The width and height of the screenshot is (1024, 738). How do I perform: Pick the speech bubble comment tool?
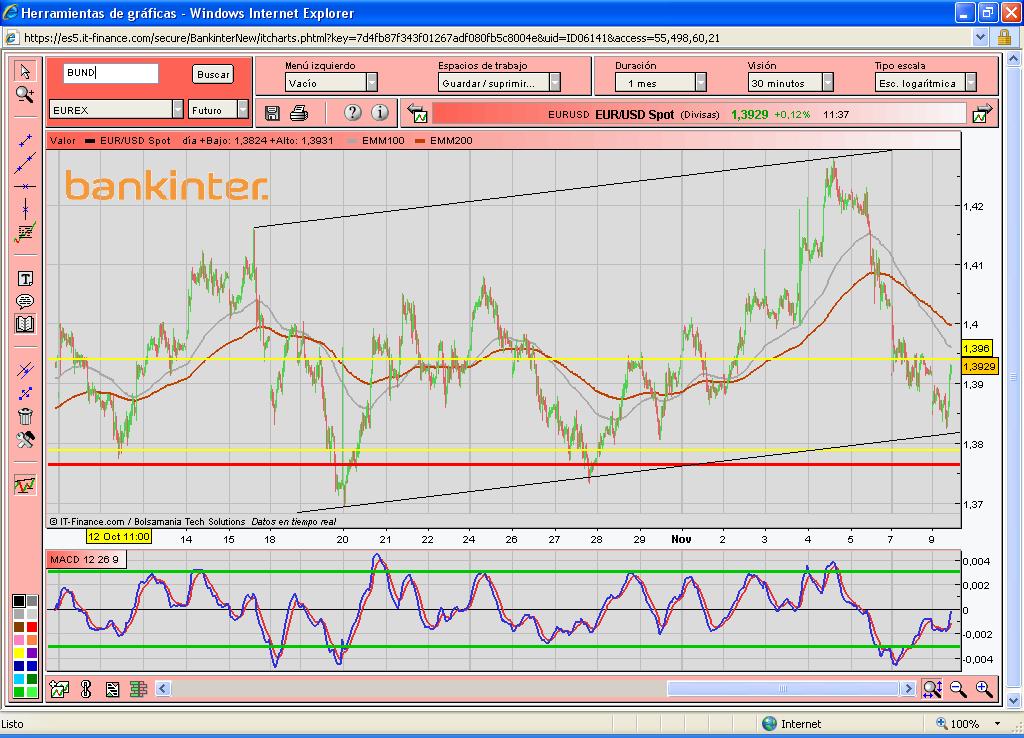pyautogui.click(x=25, y=301)
